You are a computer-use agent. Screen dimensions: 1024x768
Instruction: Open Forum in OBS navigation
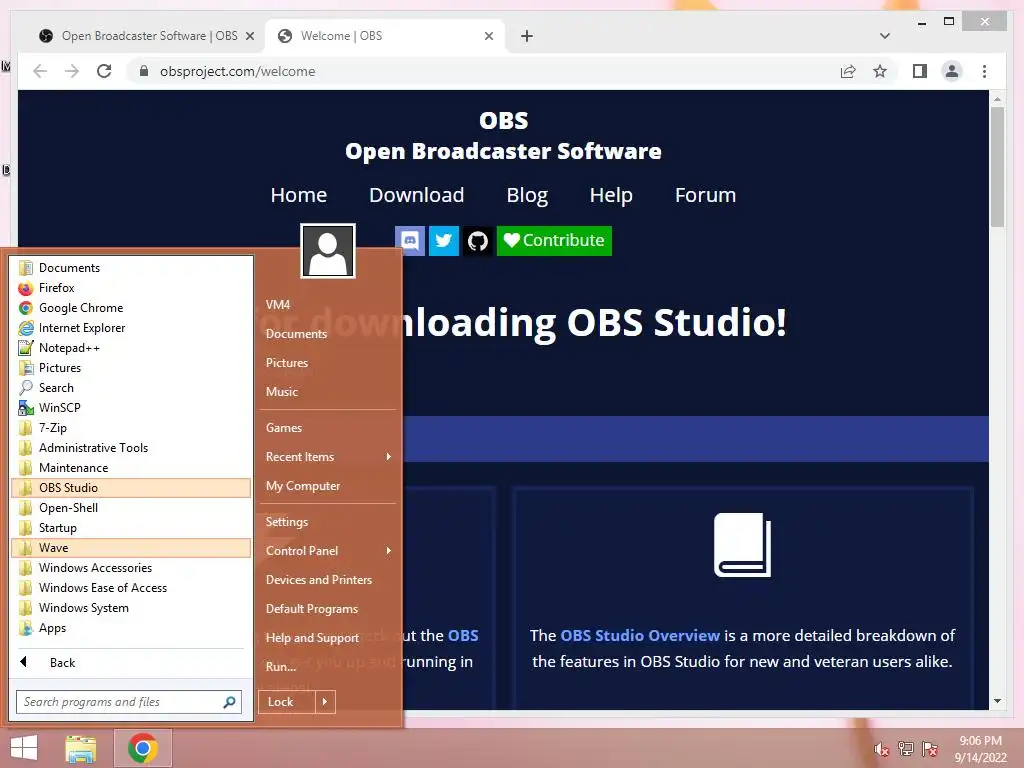[705, 195]
